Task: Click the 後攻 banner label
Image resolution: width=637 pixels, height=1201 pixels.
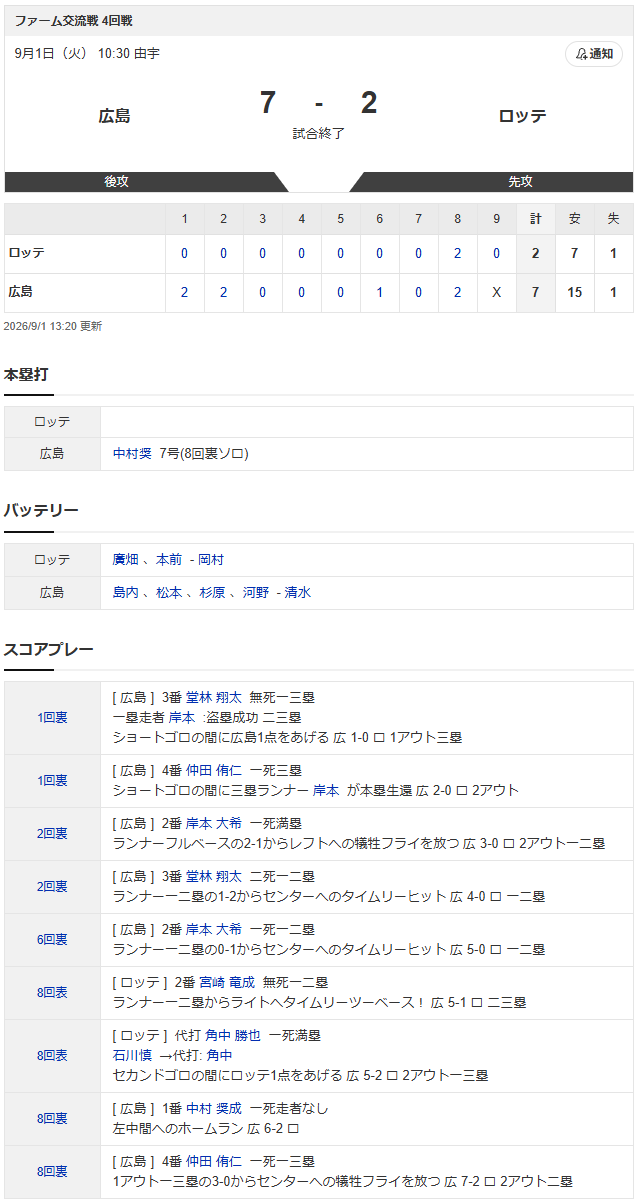Action: click(117, 182)
